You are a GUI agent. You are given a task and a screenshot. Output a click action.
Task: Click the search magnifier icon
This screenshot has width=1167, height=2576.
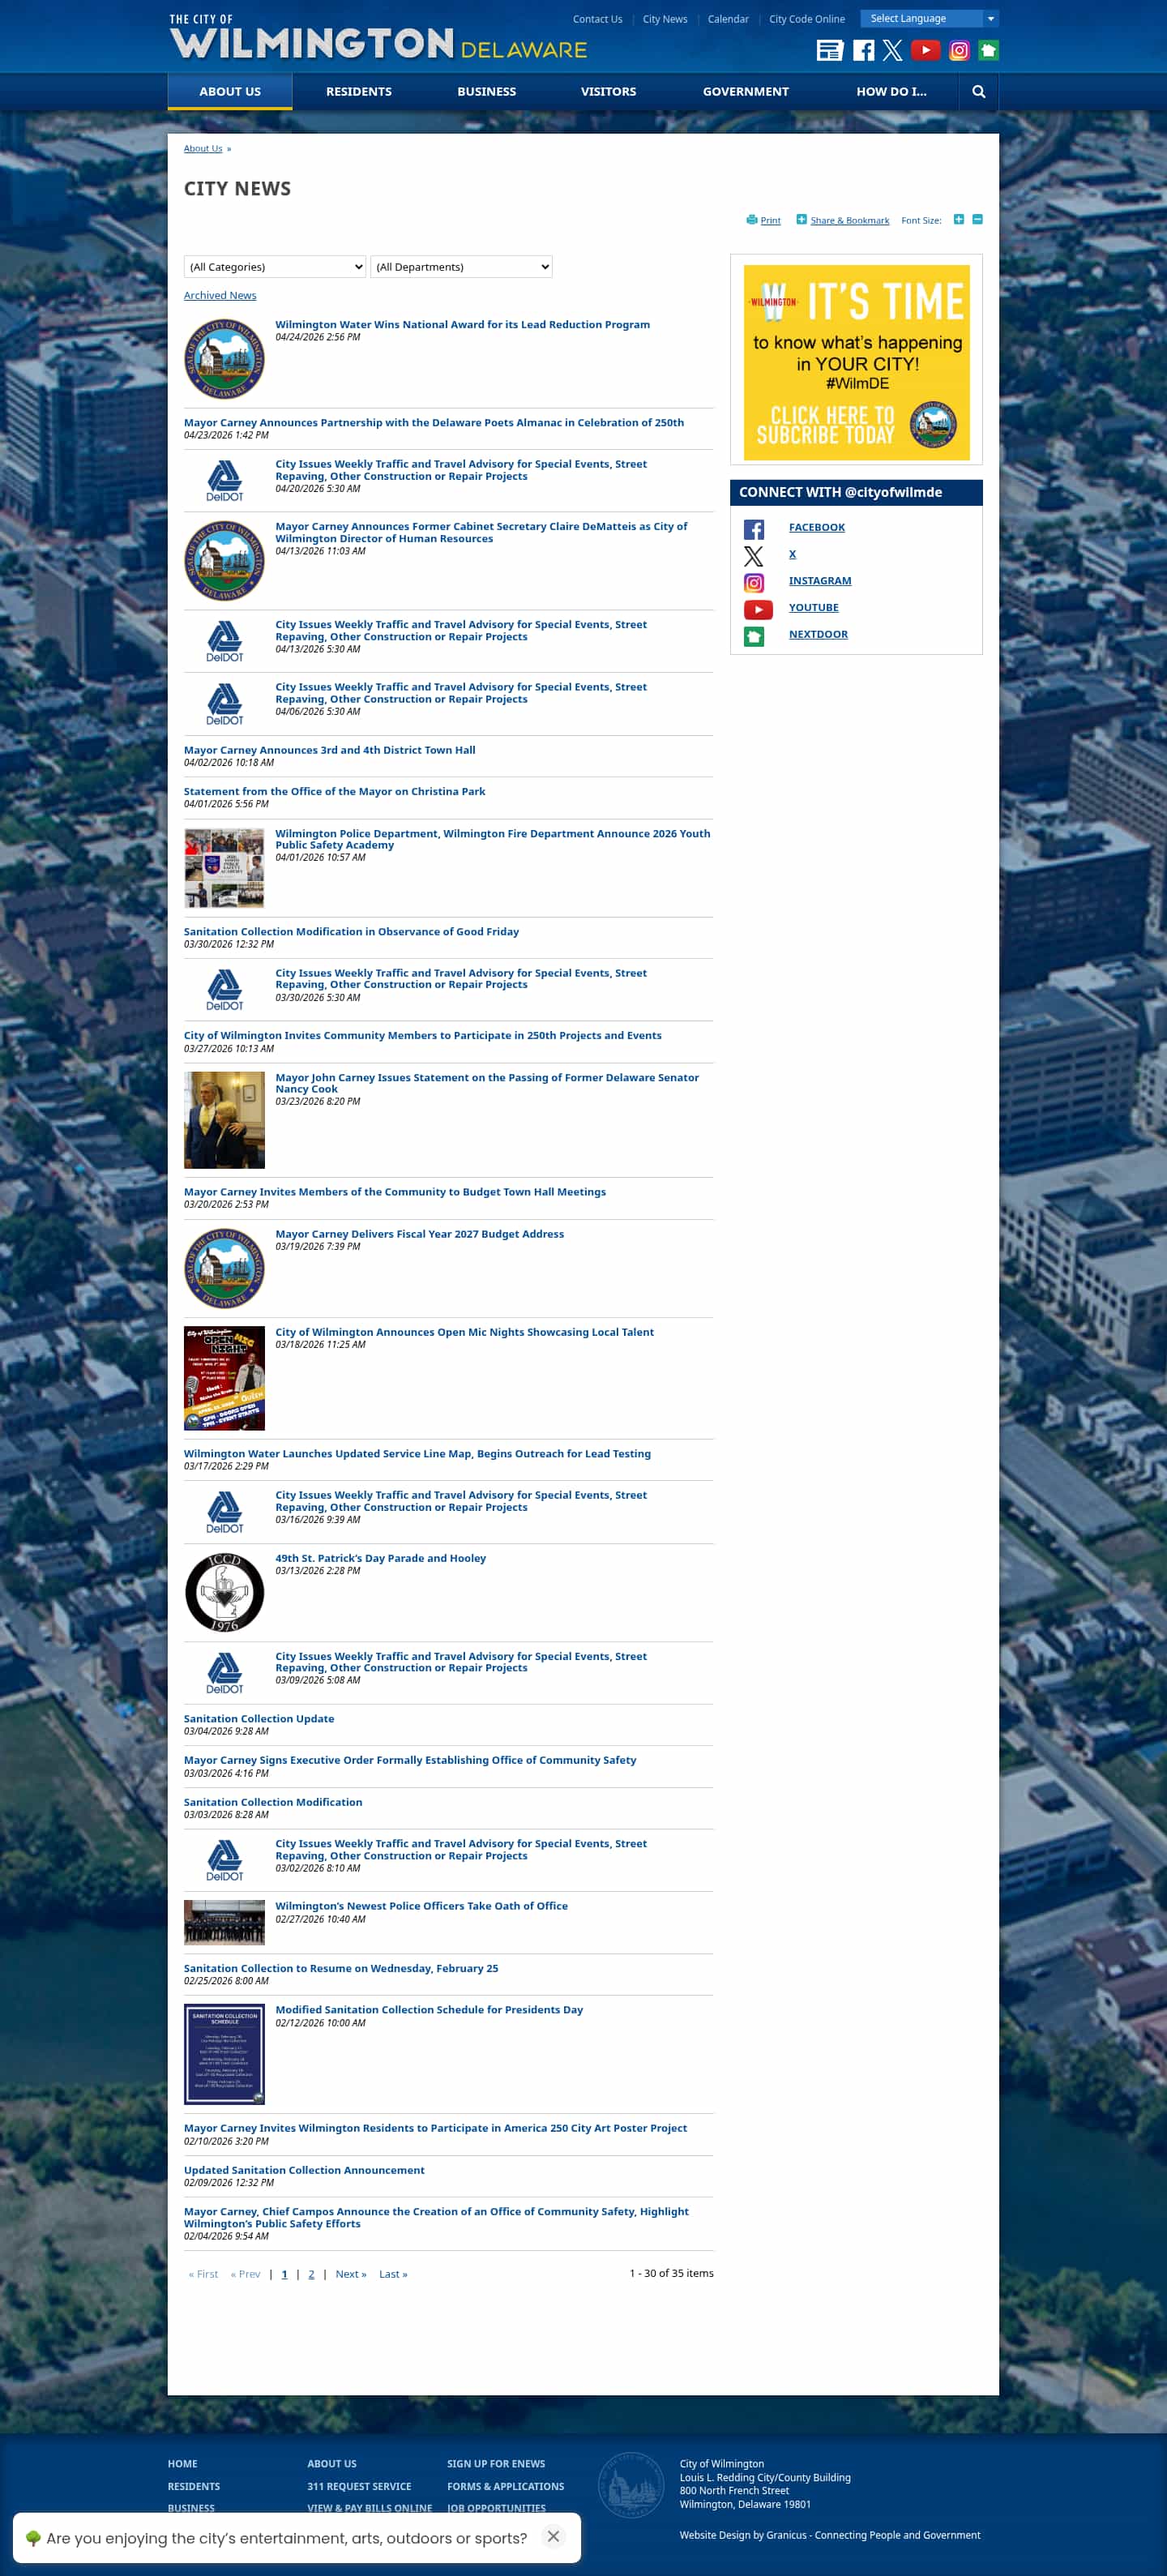[x=978, y=91]
